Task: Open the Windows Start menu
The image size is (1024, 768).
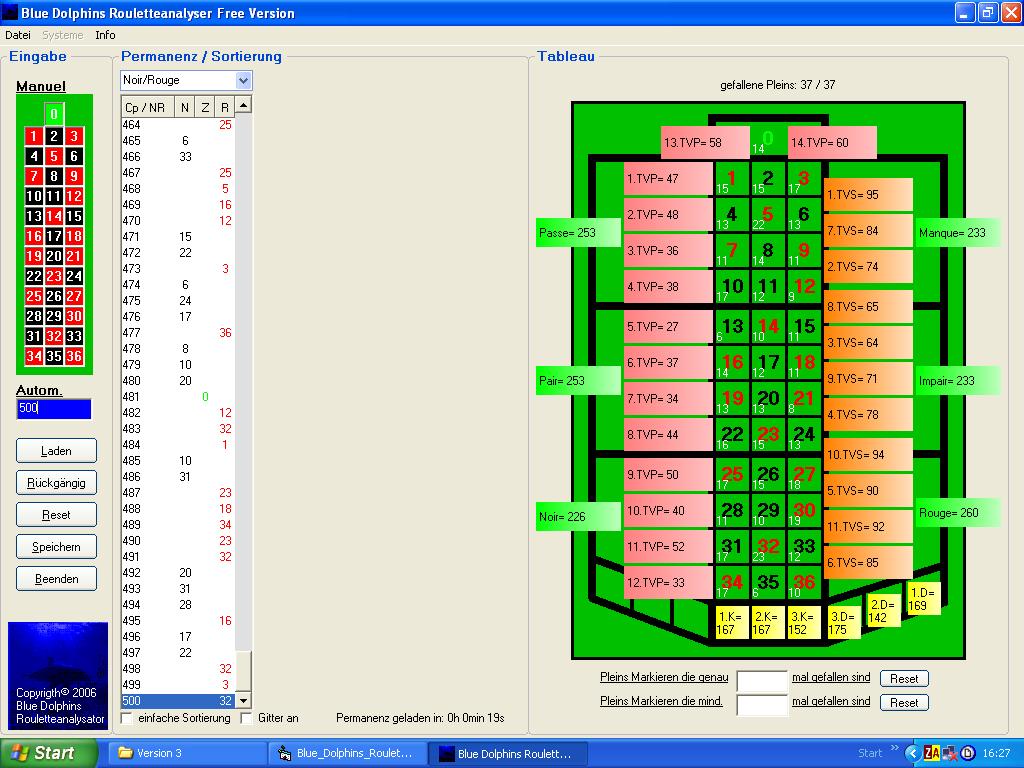Action: click(x=48, y=753)
